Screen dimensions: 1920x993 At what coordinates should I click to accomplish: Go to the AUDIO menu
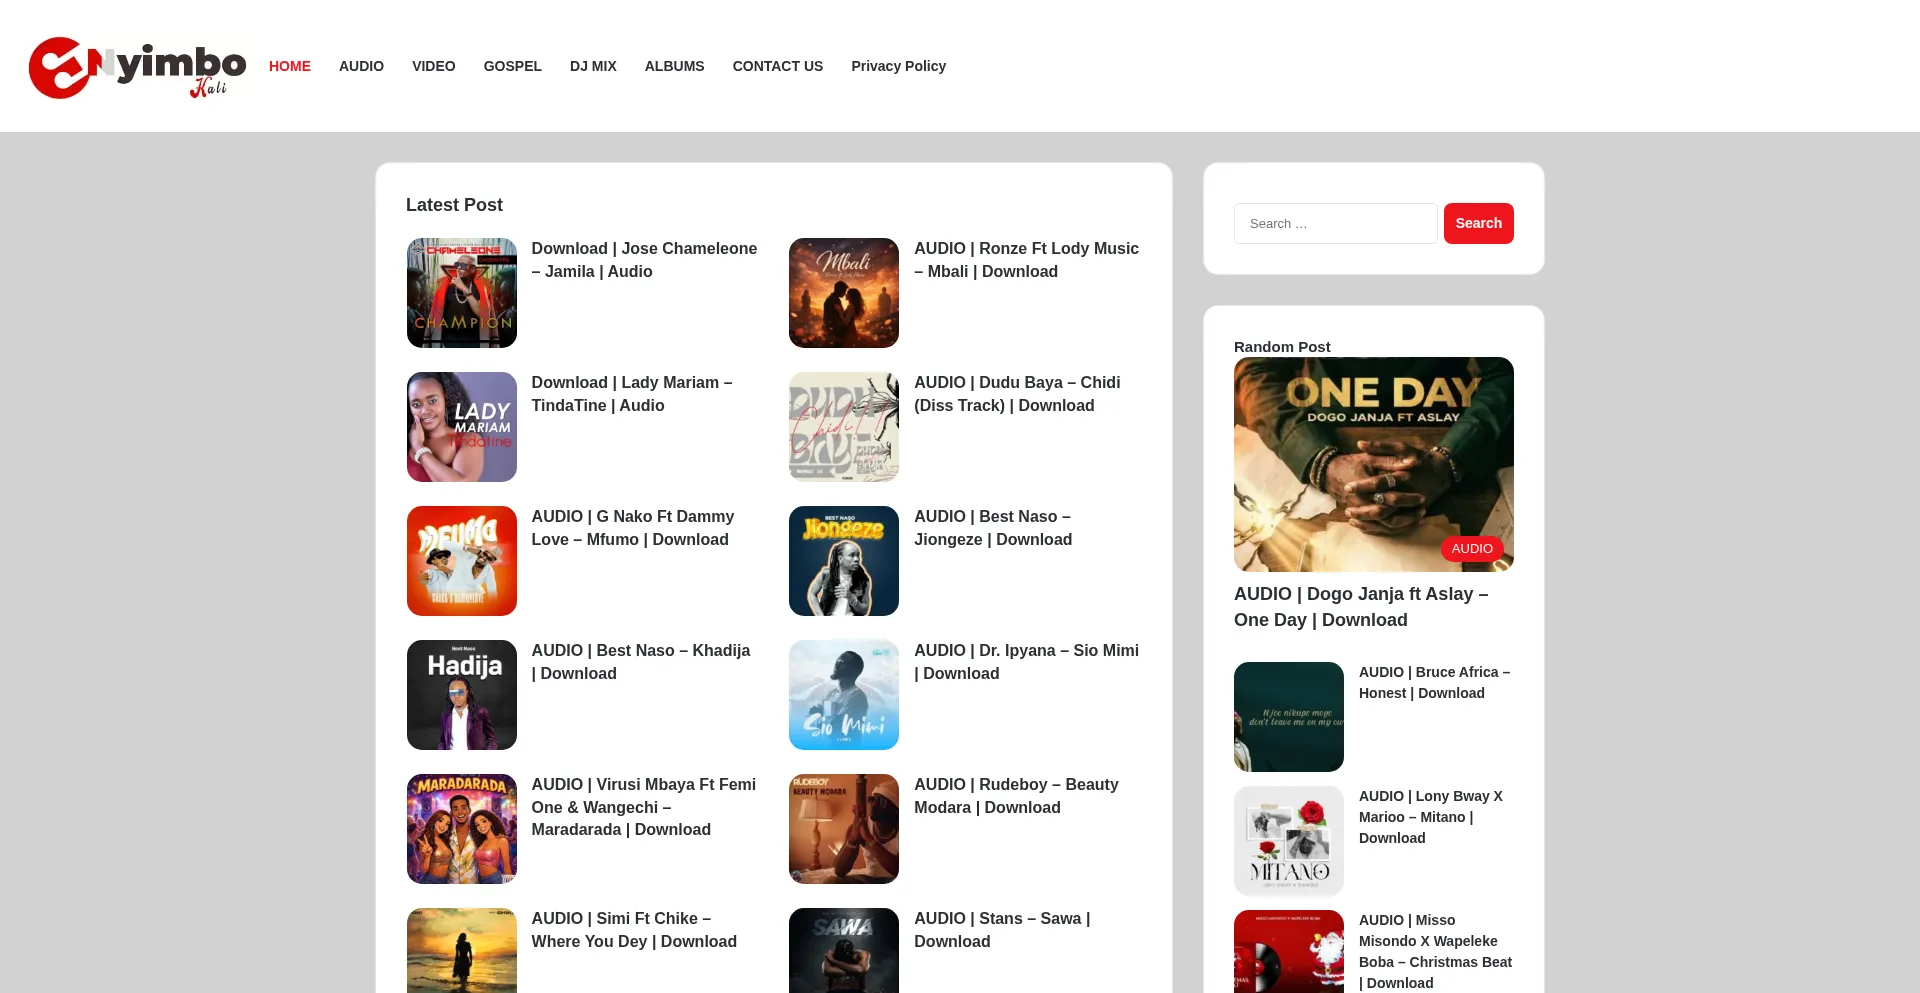(361, 66)
